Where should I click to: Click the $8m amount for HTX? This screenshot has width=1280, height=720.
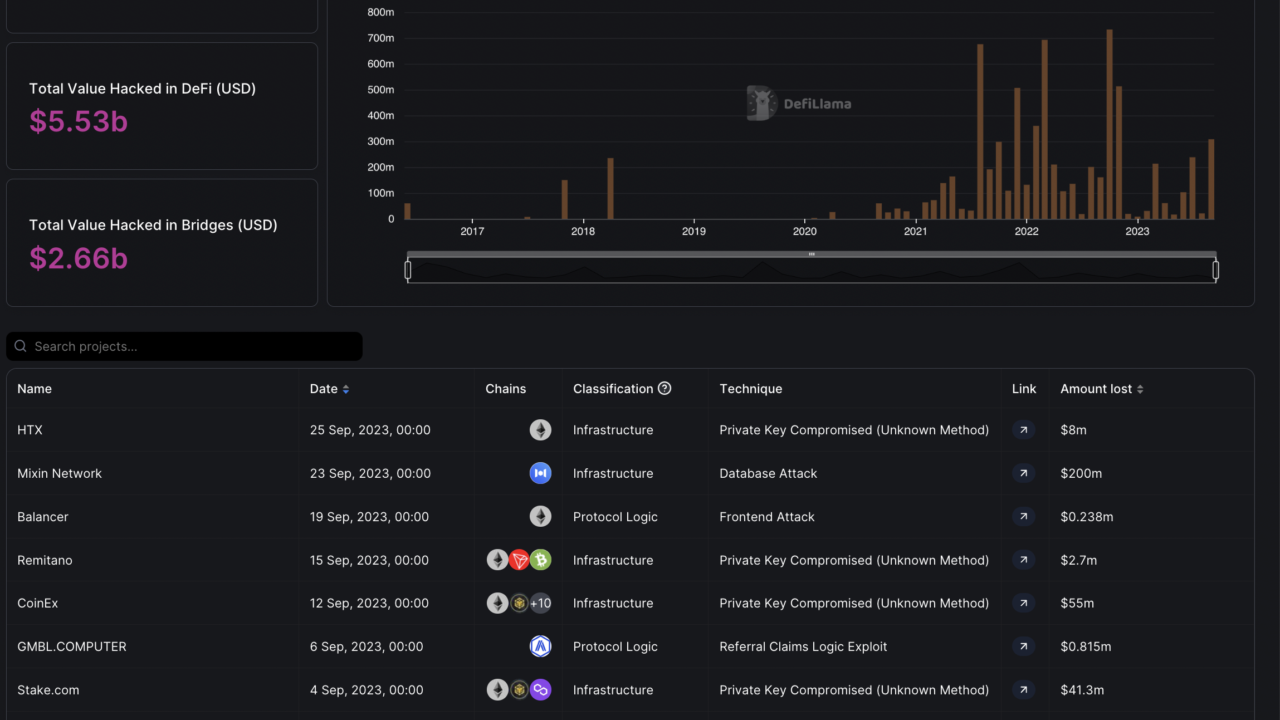(x=1073, y=430)
